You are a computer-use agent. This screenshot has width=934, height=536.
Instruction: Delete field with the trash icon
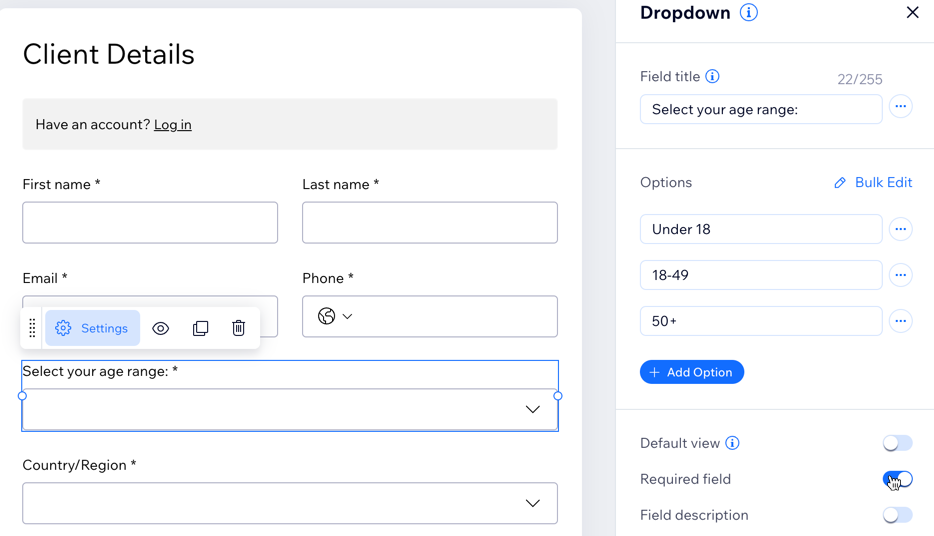pos(238,328)
